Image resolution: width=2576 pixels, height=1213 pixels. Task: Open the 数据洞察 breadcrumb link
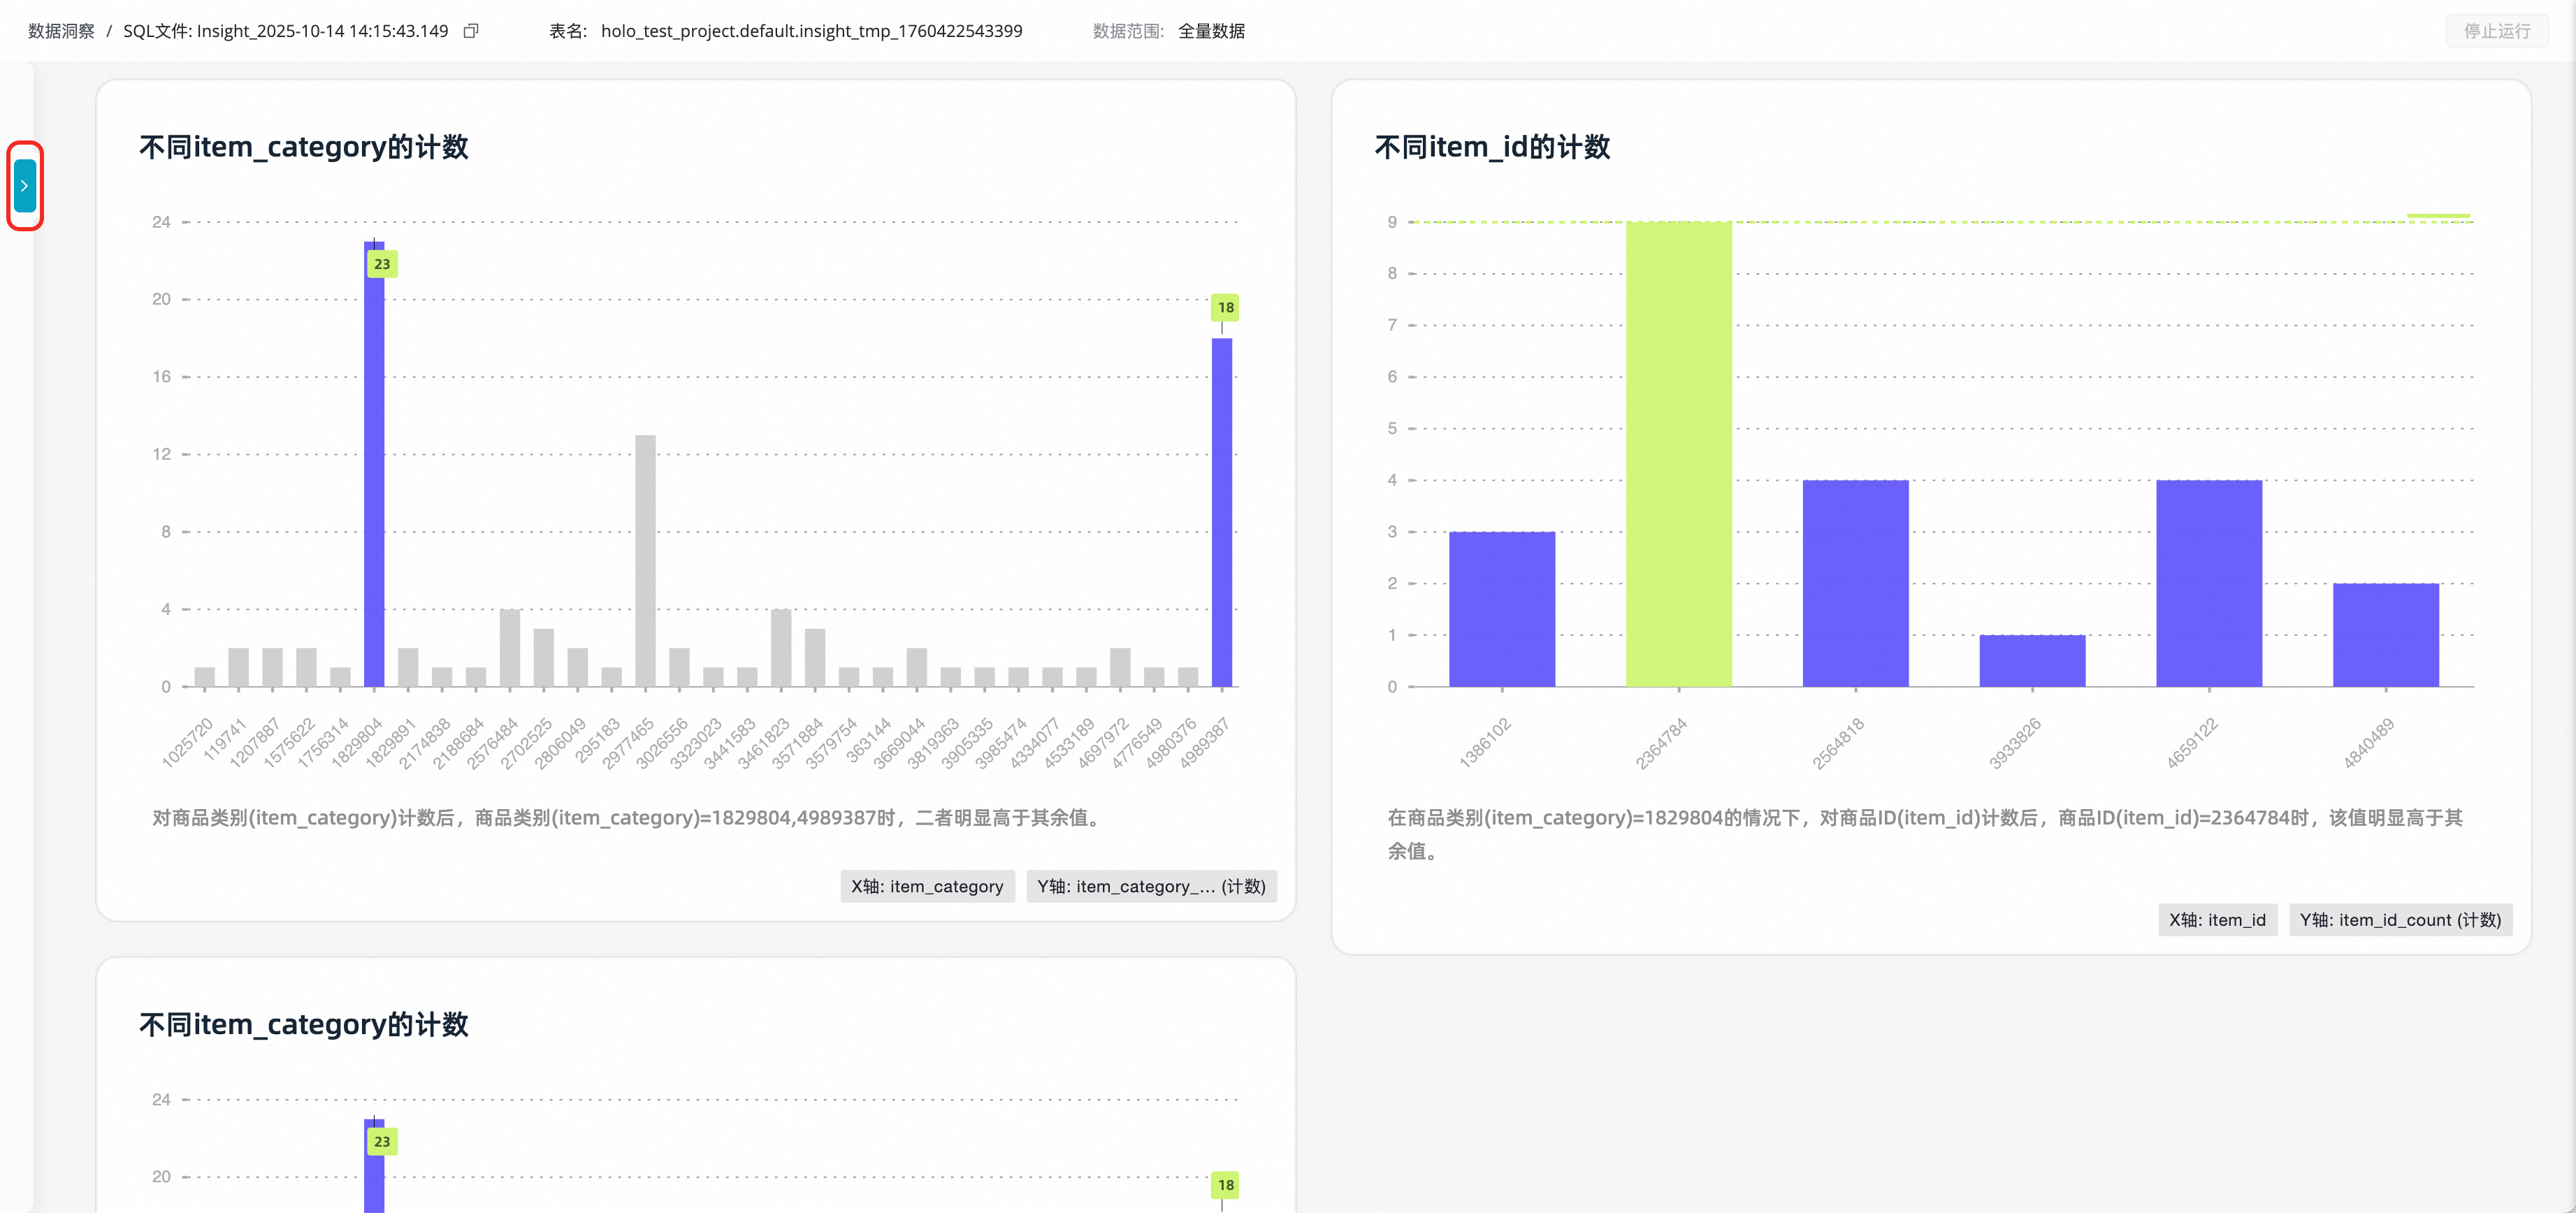(x=61, y=31)
